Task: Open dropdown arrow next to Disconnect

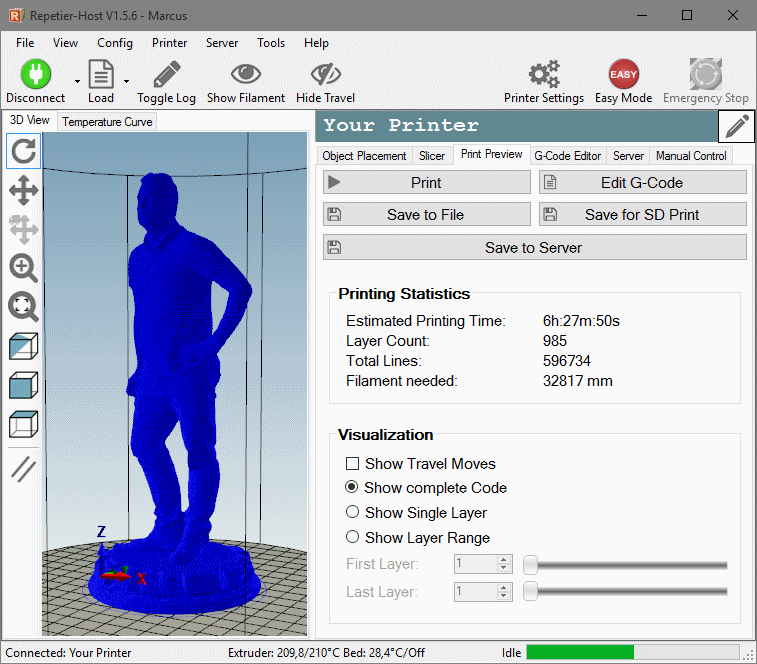Action: click(x=77, y=81)
